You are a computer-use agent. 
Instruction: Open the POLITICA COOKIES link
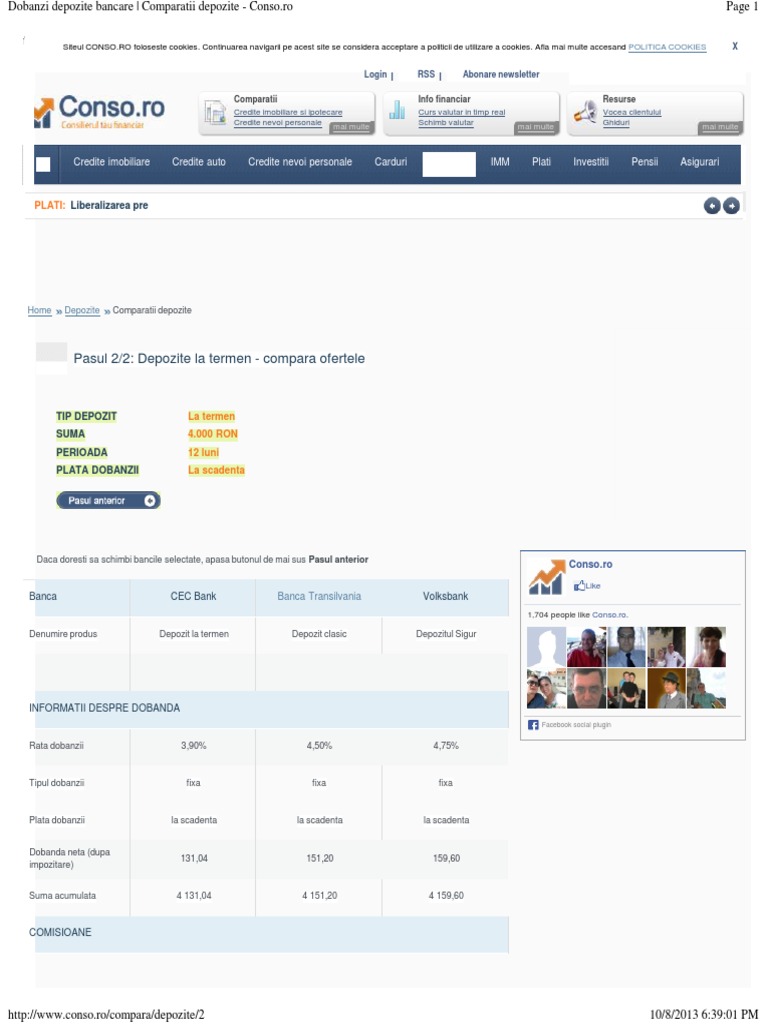click(x=667, y=47)
